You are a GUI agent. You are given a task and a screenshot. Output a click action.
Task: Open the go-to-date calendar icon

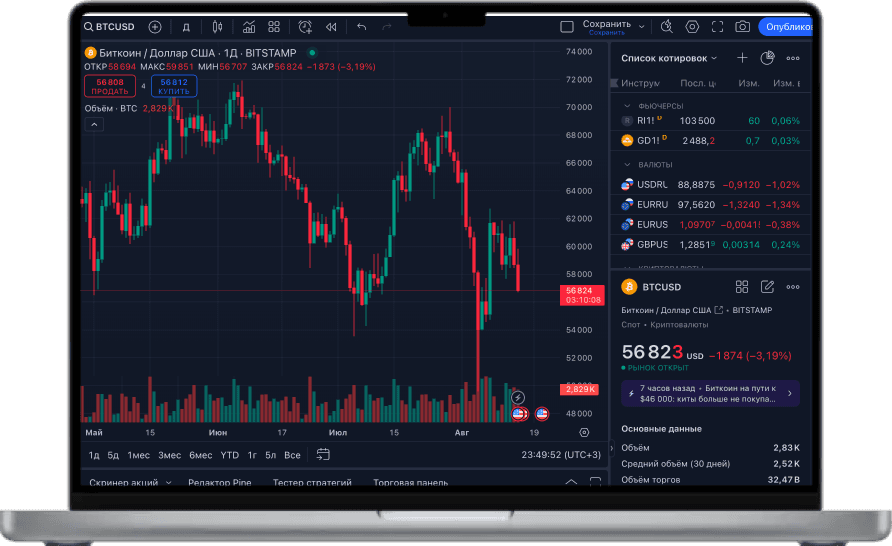click(323, 454)
